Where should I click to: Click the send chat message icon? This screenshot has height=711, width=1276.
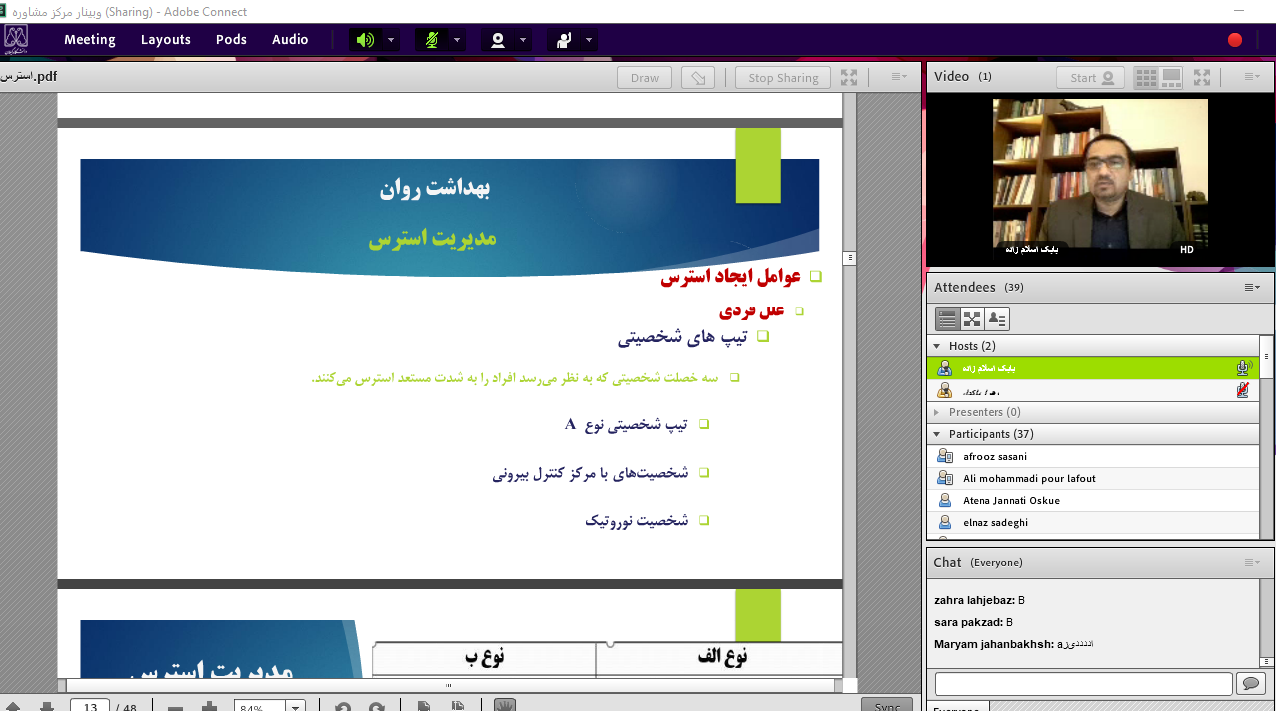coord(1250,683)
